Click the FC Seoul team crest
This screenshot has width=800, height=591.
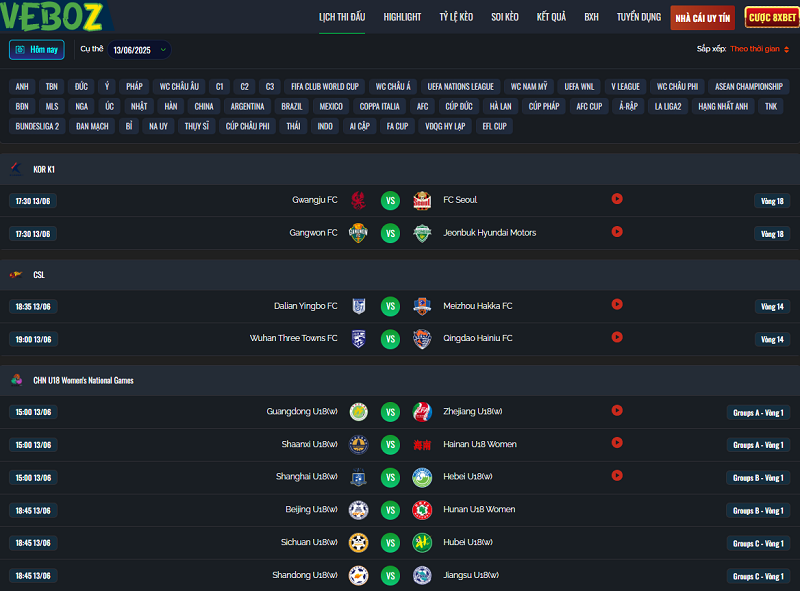tap(422, 201)
